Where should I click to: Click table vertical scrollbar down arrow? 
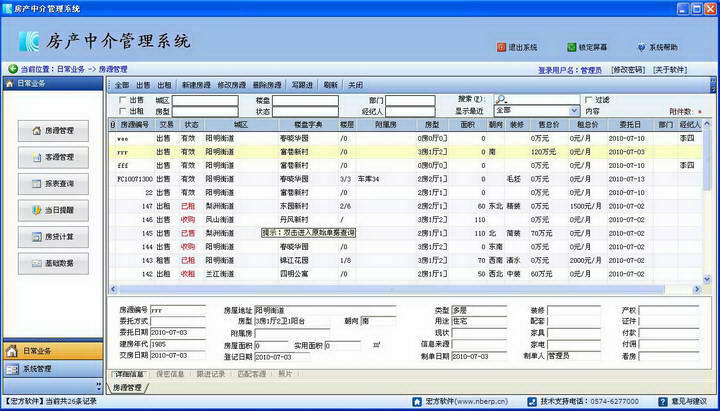707,279
